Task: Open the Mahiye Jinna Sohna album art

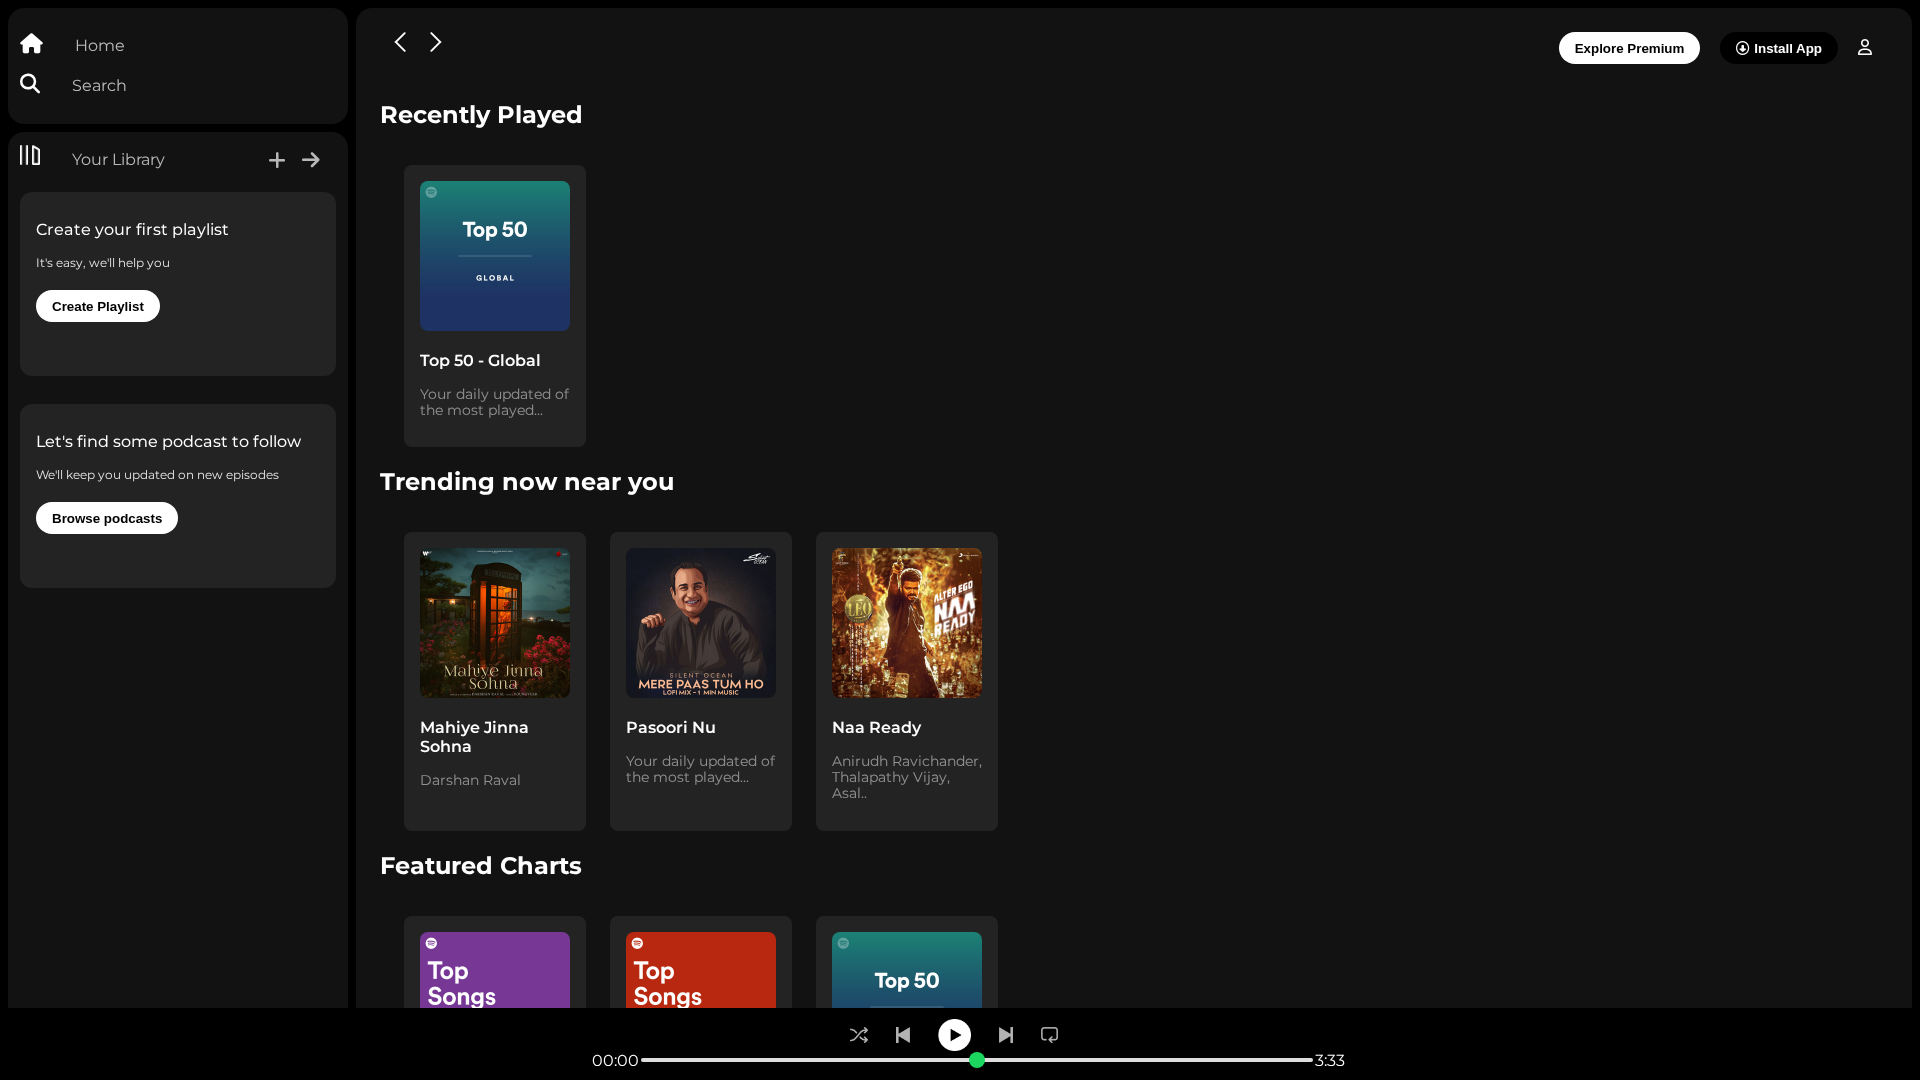Action: [x=495, y=623]
